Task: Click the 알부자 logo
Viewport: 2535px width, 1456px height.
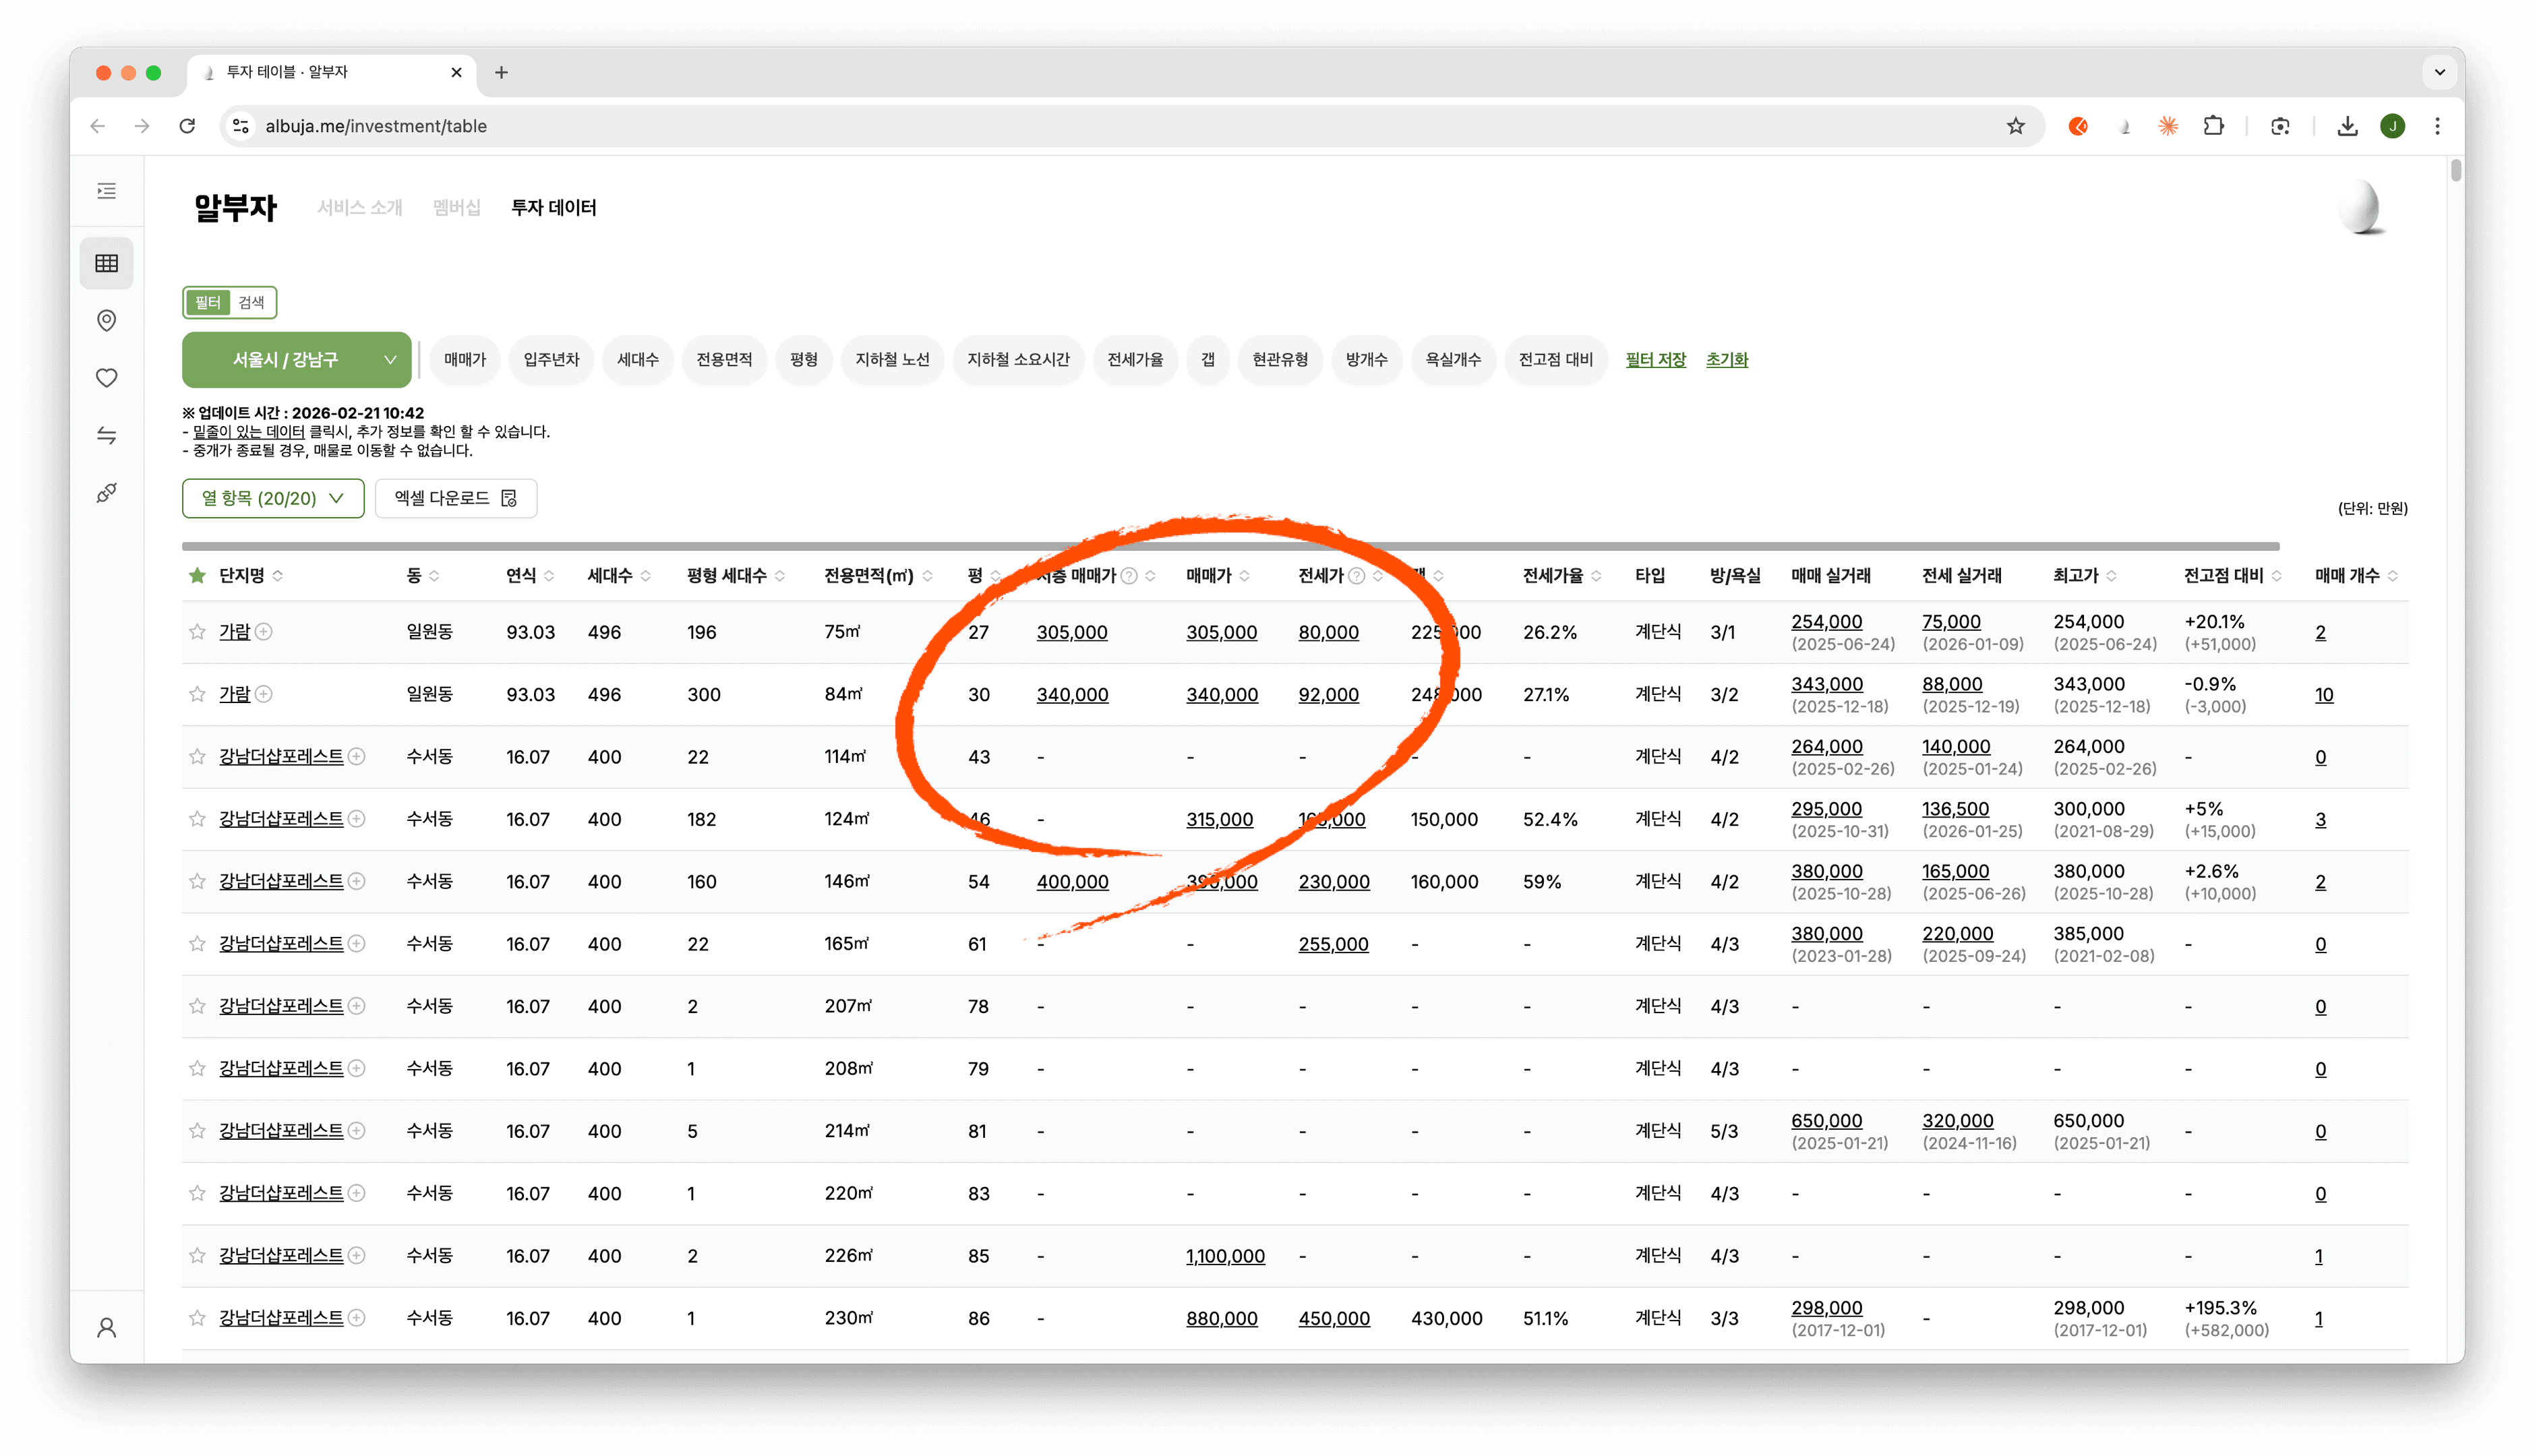Action: pos(235,207)
